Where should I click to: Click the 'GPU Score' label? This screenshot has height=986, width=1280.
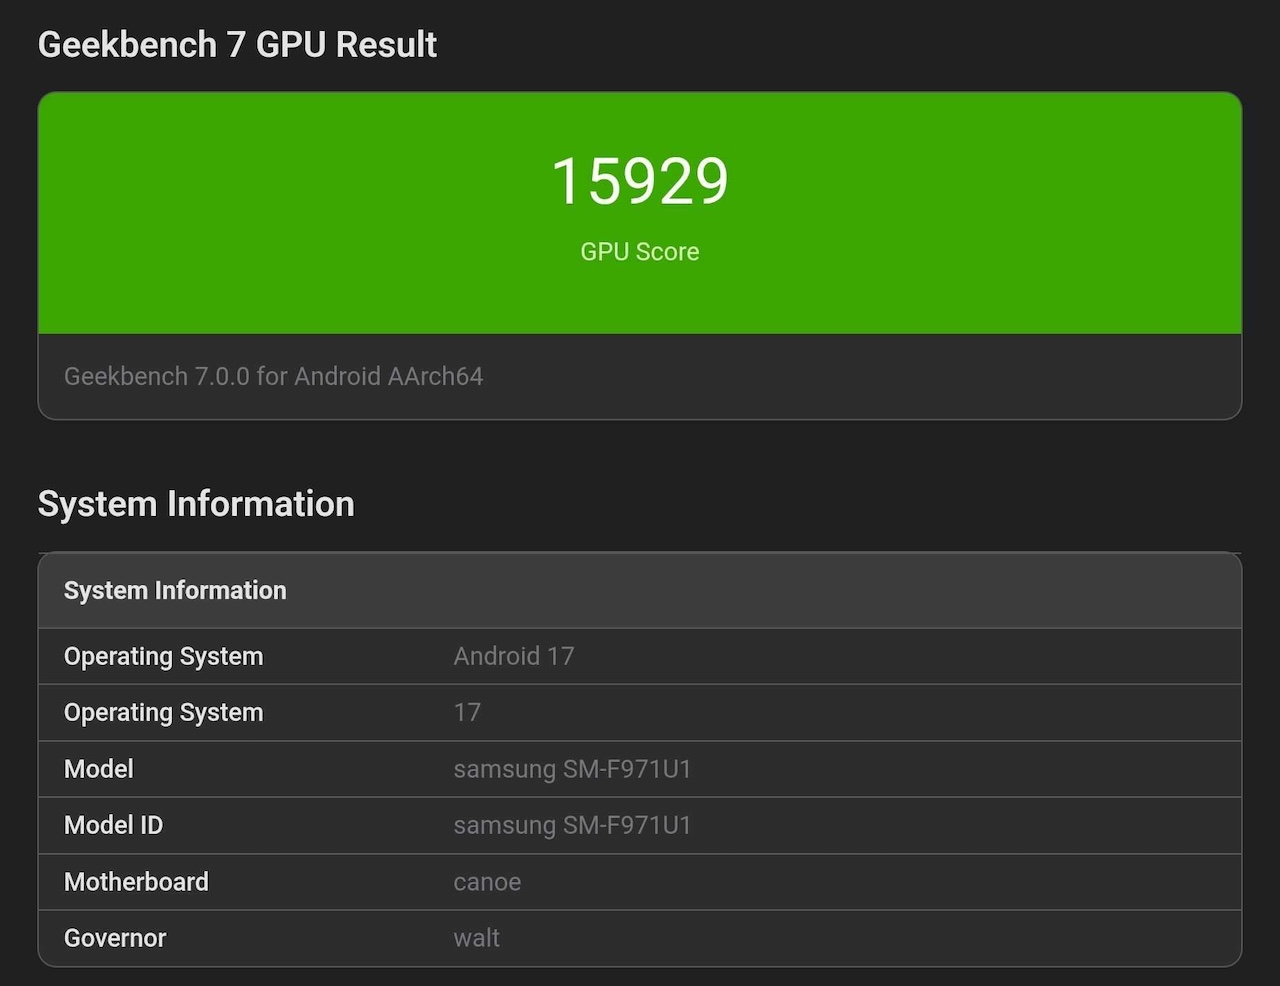(640, 252)
